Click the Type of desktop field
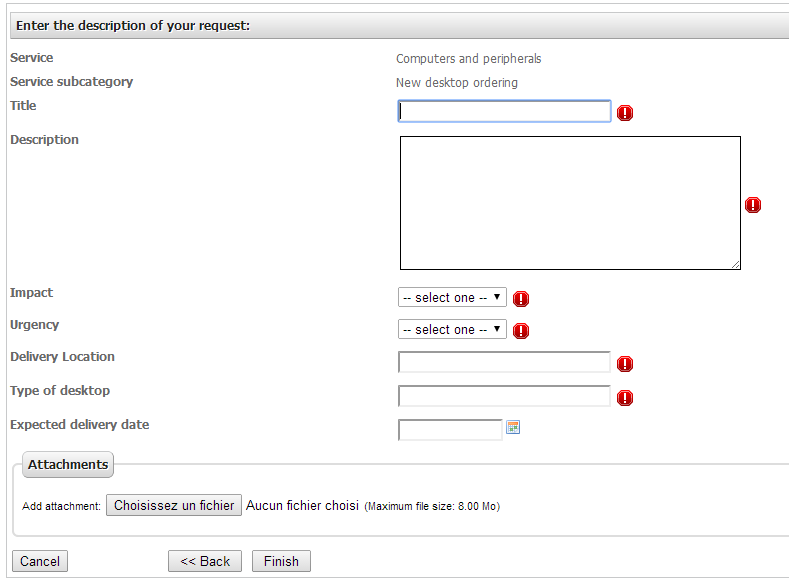This screenshot has width=789, height=582. 504,396
